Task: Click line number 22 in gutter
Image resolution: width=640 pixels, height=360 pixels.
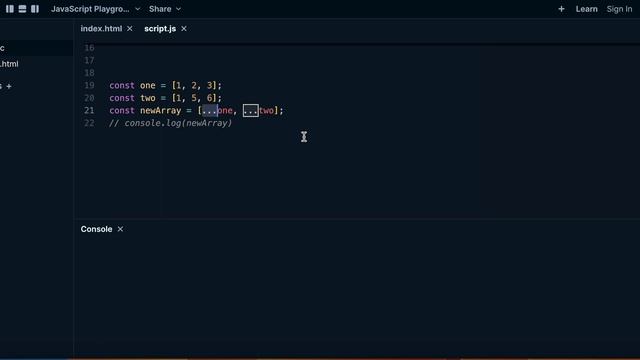Action: pyautogui.click(x=89, y=123)
